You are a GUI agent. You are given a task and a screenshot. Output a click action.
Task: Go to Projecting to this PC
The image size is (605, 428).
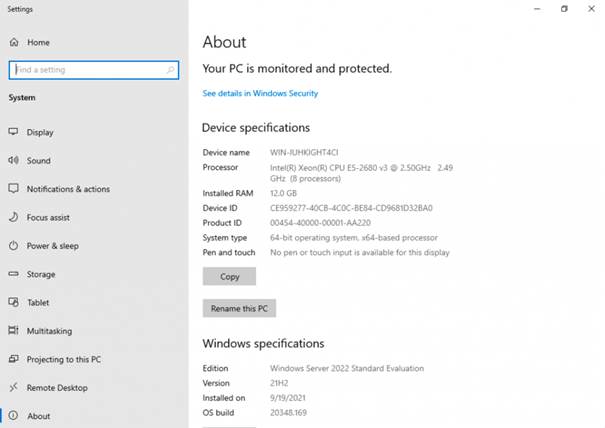tap(94, 359)
